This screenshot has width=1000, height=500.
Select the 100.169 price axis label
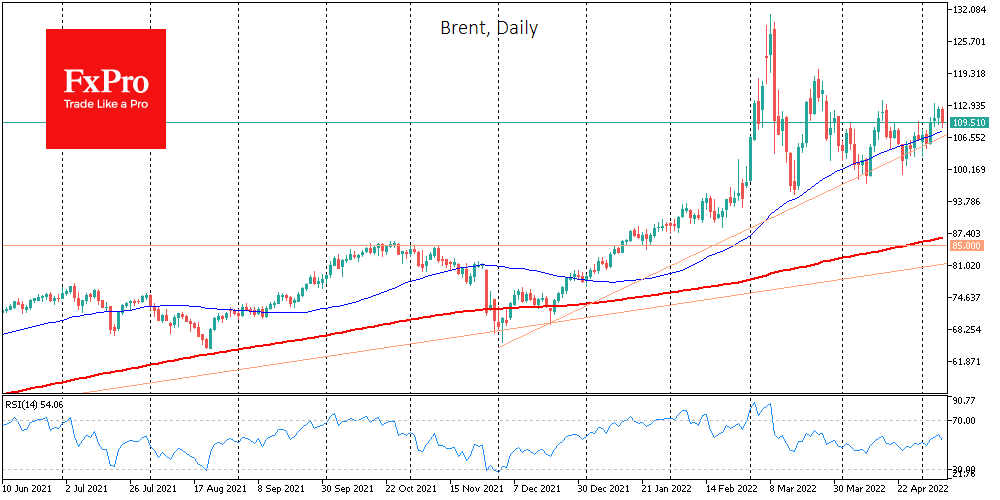970,170
